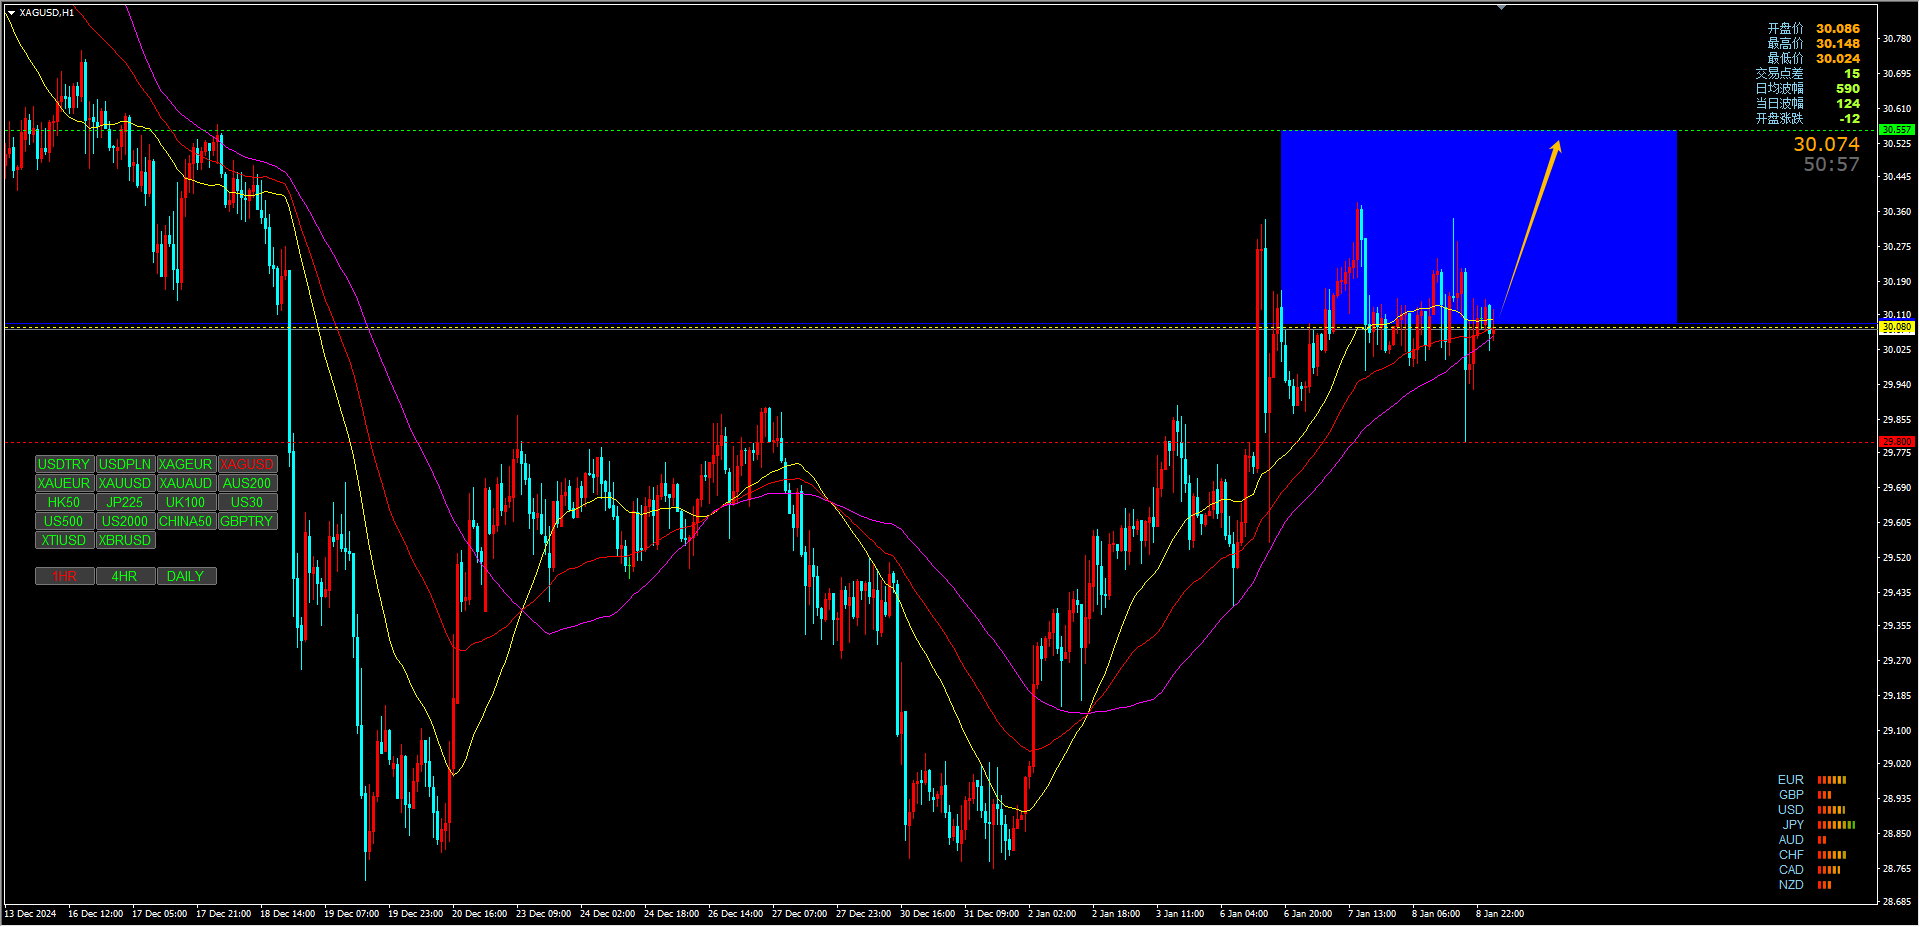Open the XTIUSD crude oil button

click(64, 541)
